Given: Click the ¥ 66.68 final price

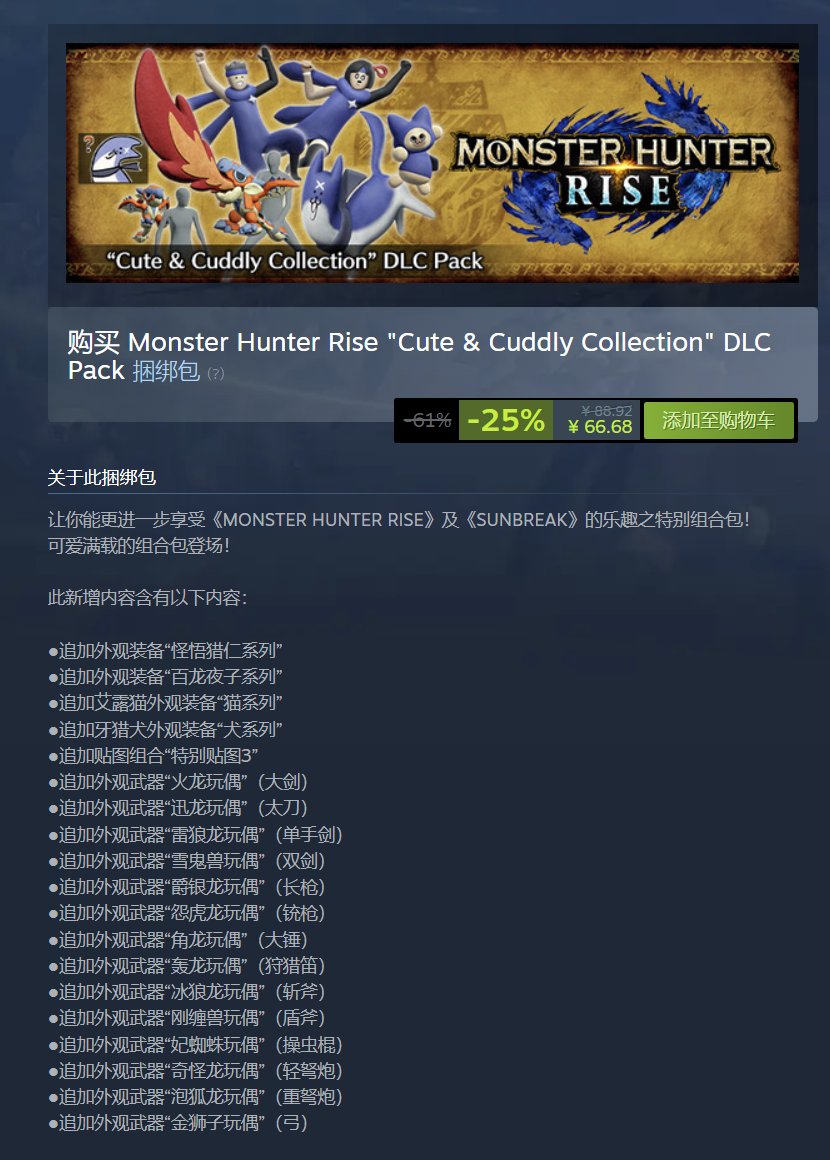Looking at the screenshot, I should point(600,427).
